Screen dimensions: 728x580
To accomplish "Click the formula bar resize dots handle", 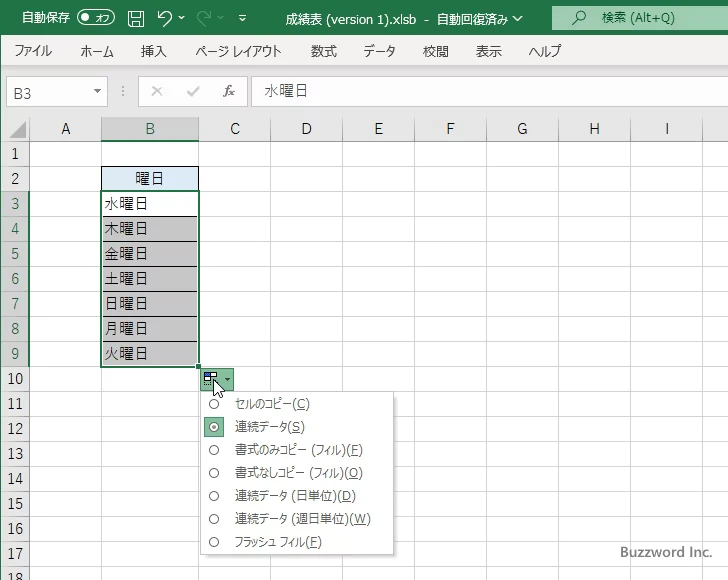I will click(123, 91).
